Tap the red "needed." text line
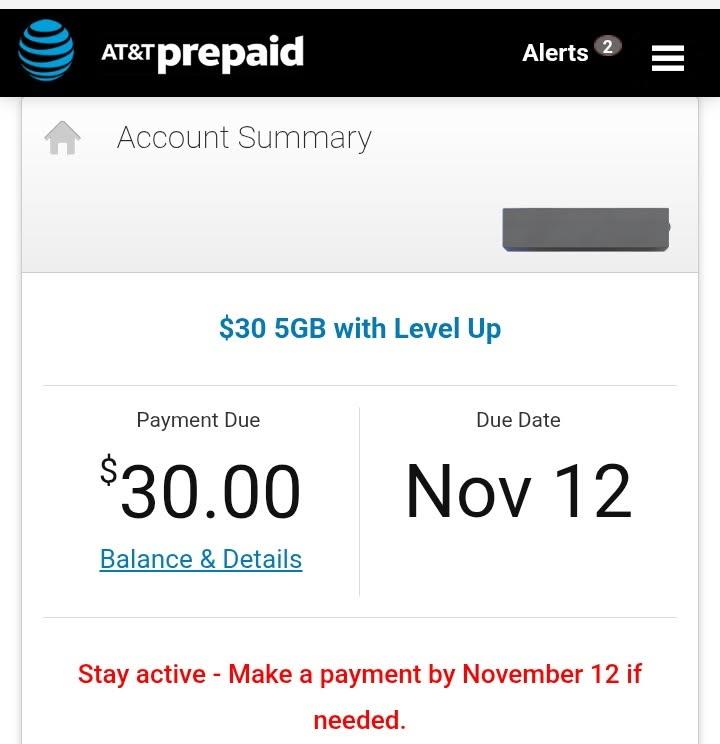 360,720
